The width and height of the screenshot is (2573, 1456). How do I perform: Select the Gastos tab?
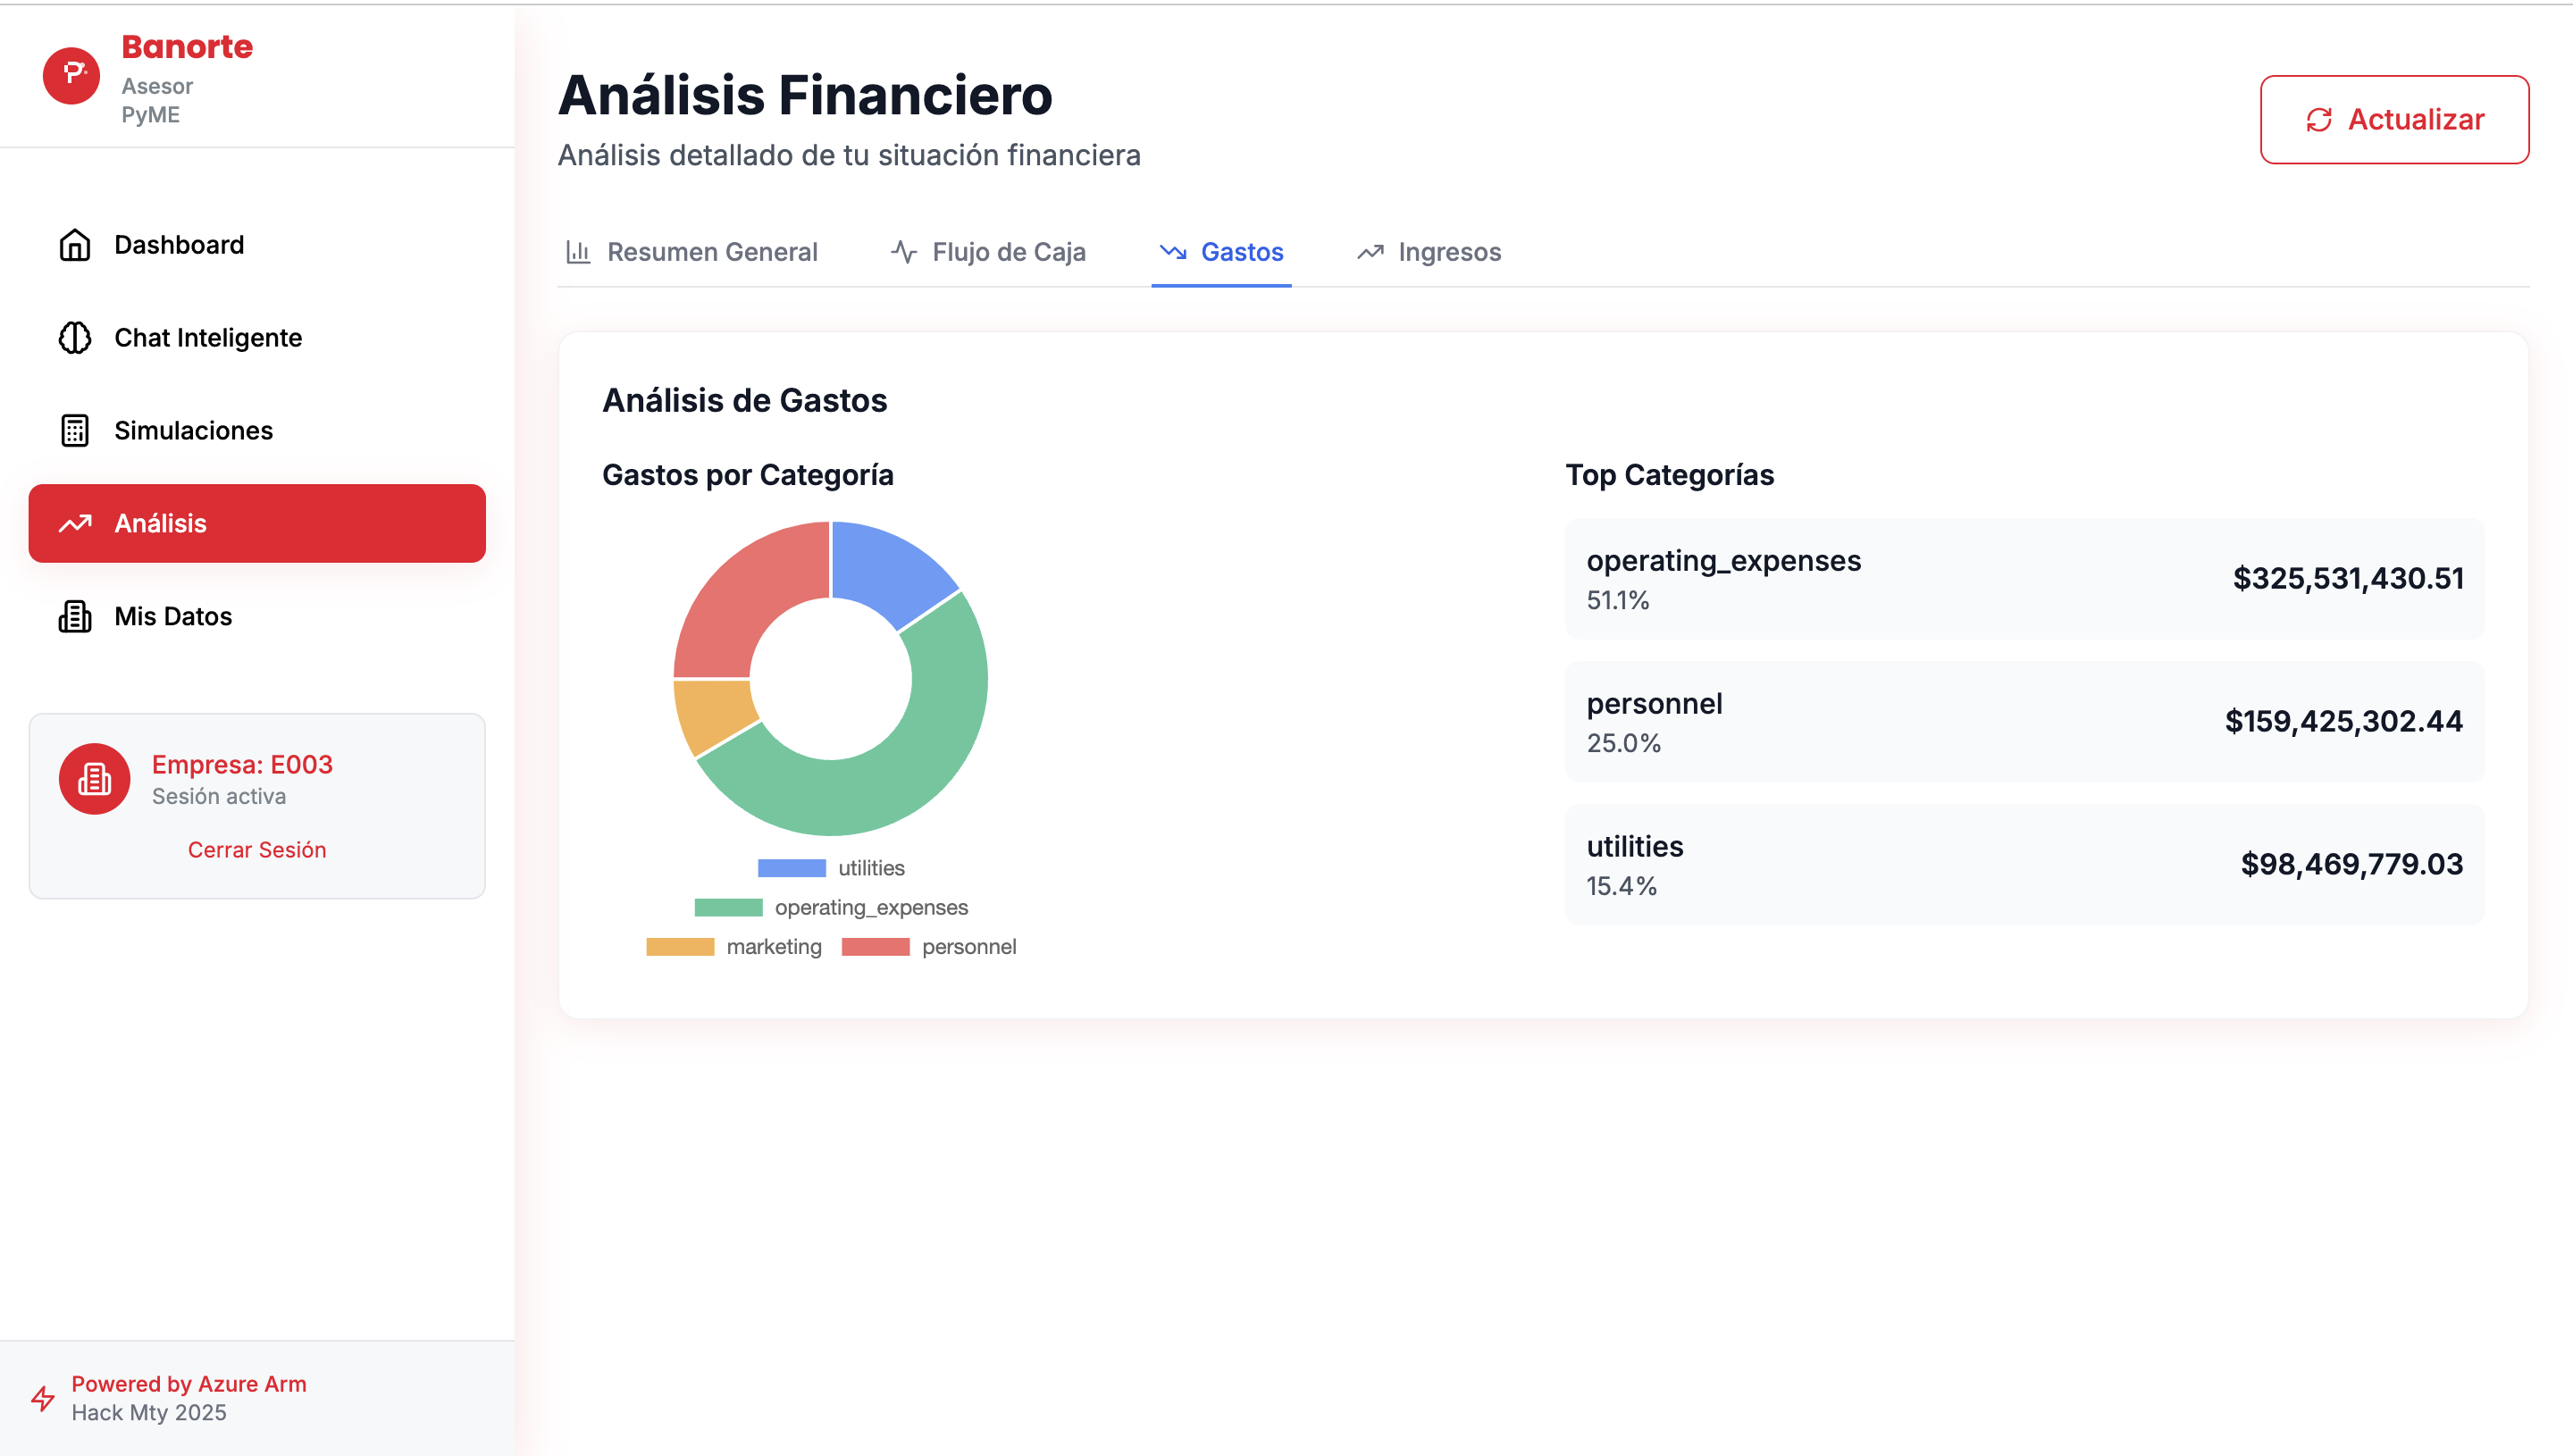tap(1221, 252)
